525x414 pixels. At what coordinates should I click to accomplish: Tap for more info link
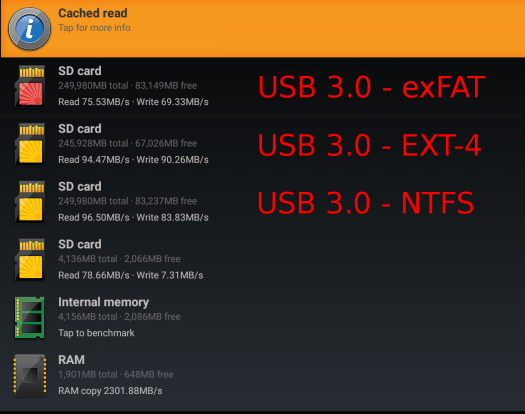coord(94,28)
